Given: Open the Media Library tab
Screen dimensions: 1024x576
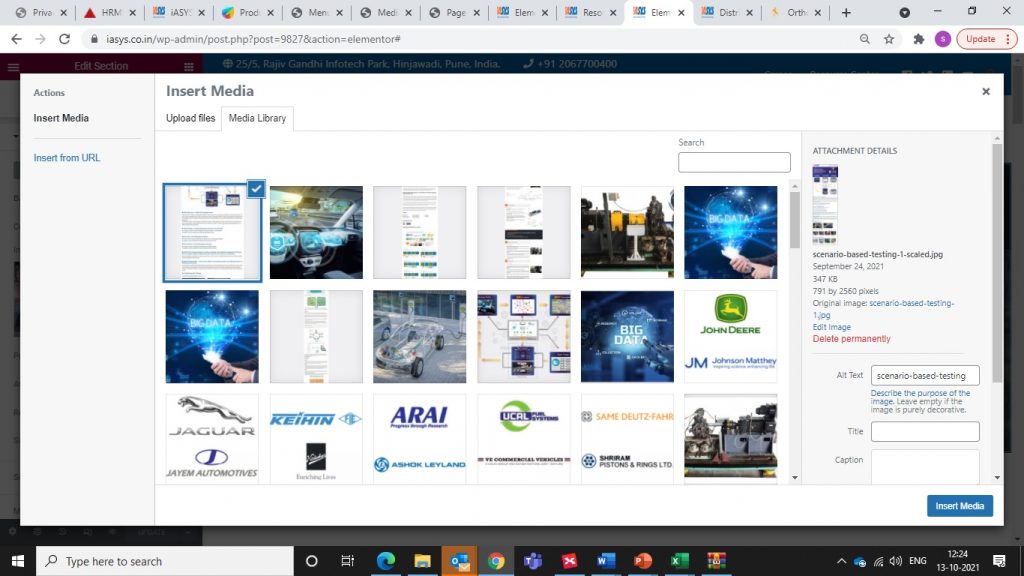Looking at the screenshot, I should pos(257,118).
